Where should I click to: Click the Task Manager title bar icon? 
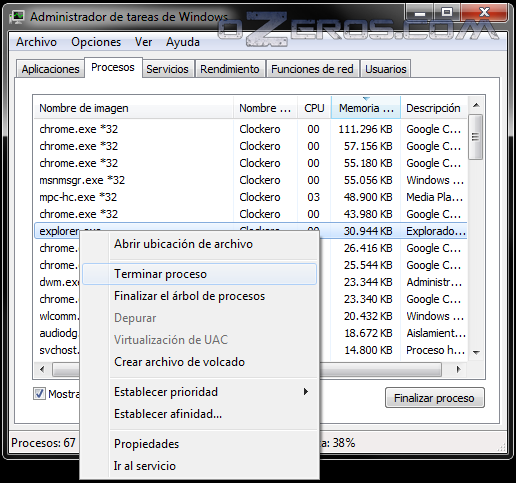click(17, 17)
